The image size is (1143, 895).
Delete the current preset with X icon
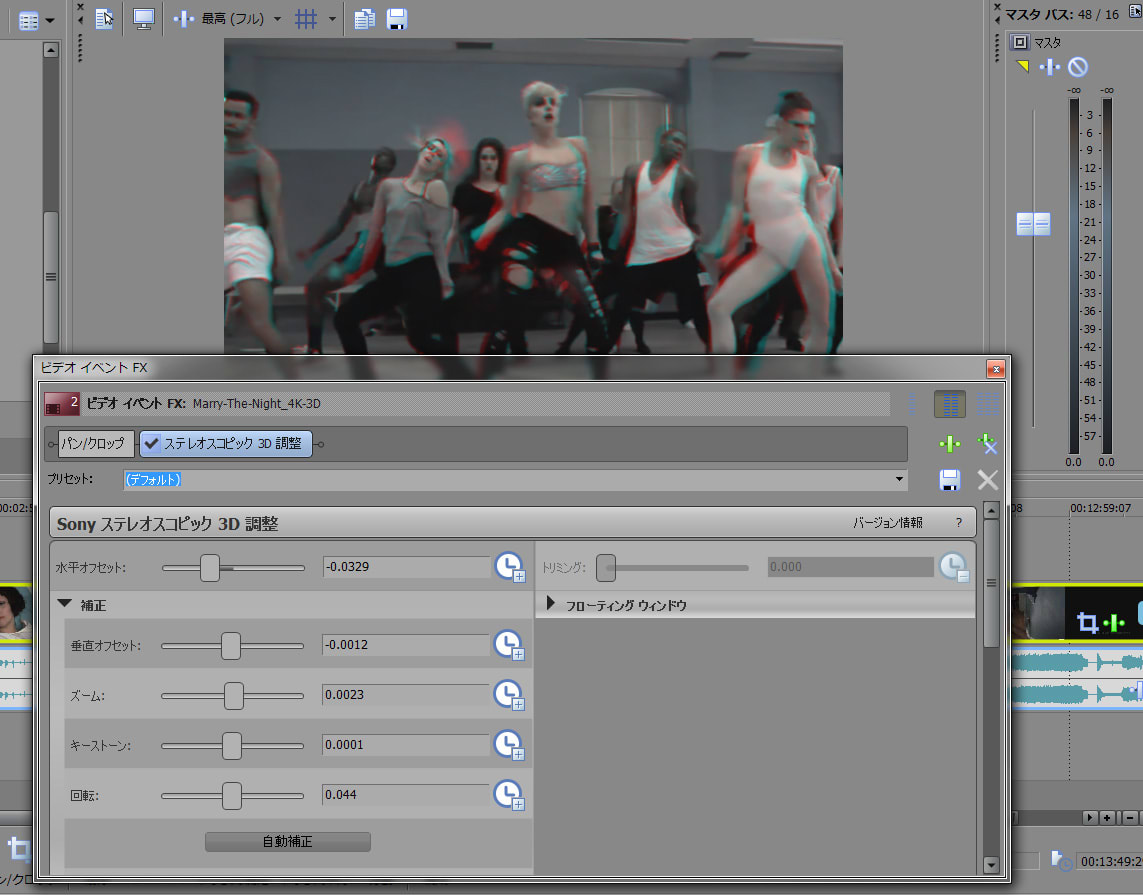tap(988, 480)
